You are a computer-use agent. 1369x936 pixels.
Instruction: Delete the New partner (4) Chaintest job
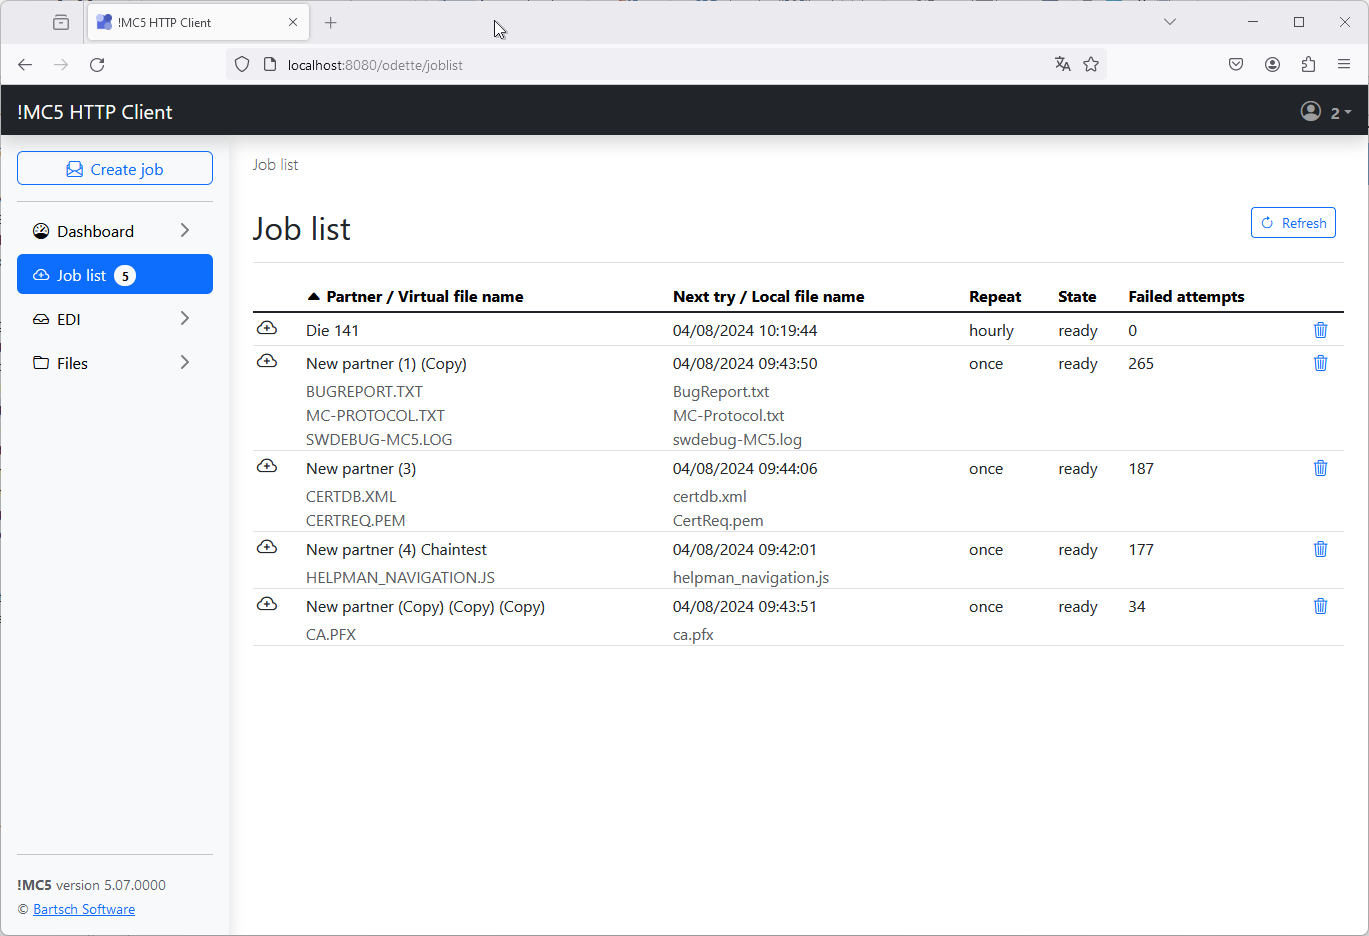(x=1320, y=549)
